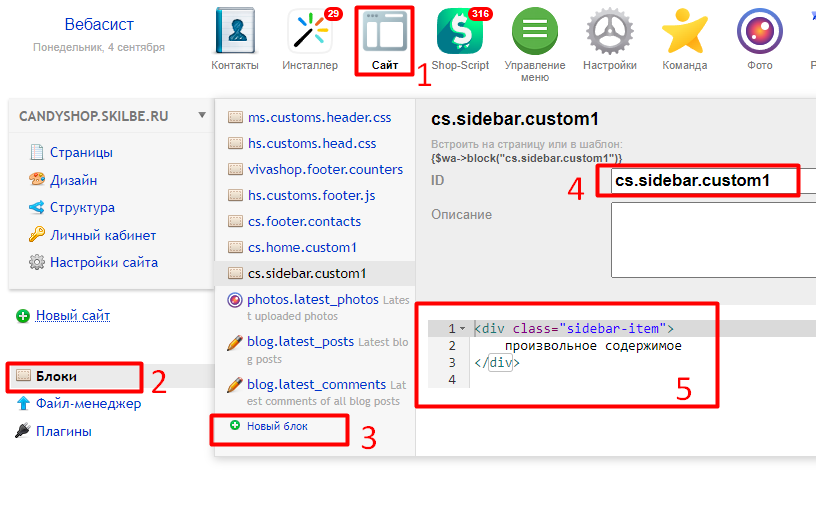Select the photos.latest_photos block
The width and height of the screenshot is (816, 520).
pos(313,299)
